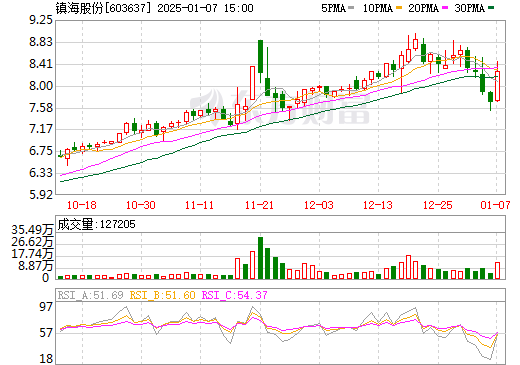
Task: Select the 10-18 date axis label
Action: [x=82, y=205]
